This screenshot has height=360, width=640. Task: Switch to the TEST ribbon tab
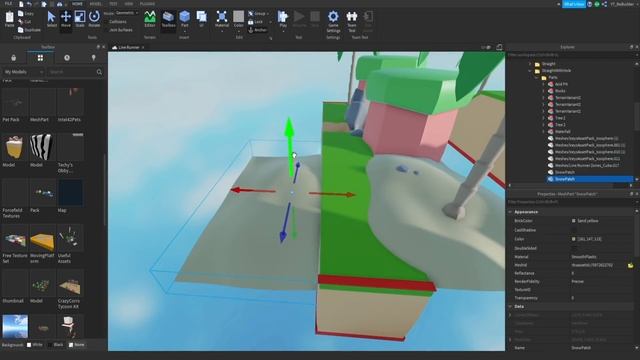pos(113,4)
